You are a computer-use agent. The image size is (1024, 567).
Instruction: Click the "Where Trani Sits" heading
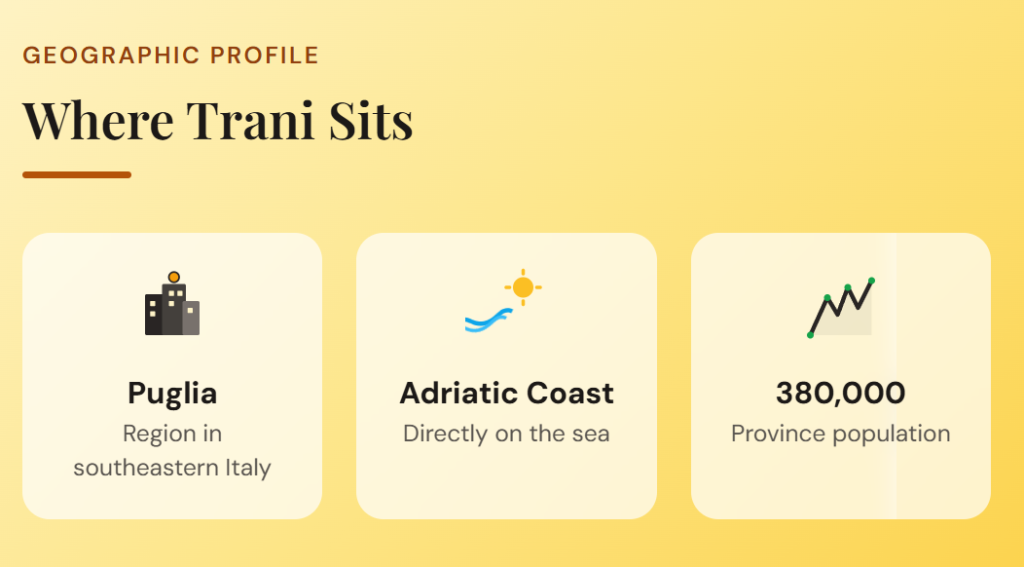tap(218, 121)
